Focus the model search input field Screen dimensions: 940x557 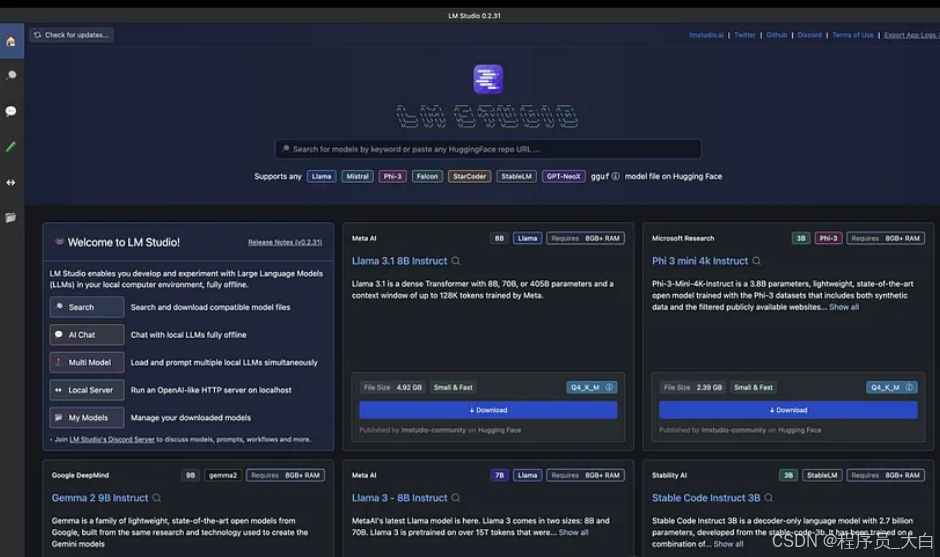pyautogui.click(x=488, y=149)
